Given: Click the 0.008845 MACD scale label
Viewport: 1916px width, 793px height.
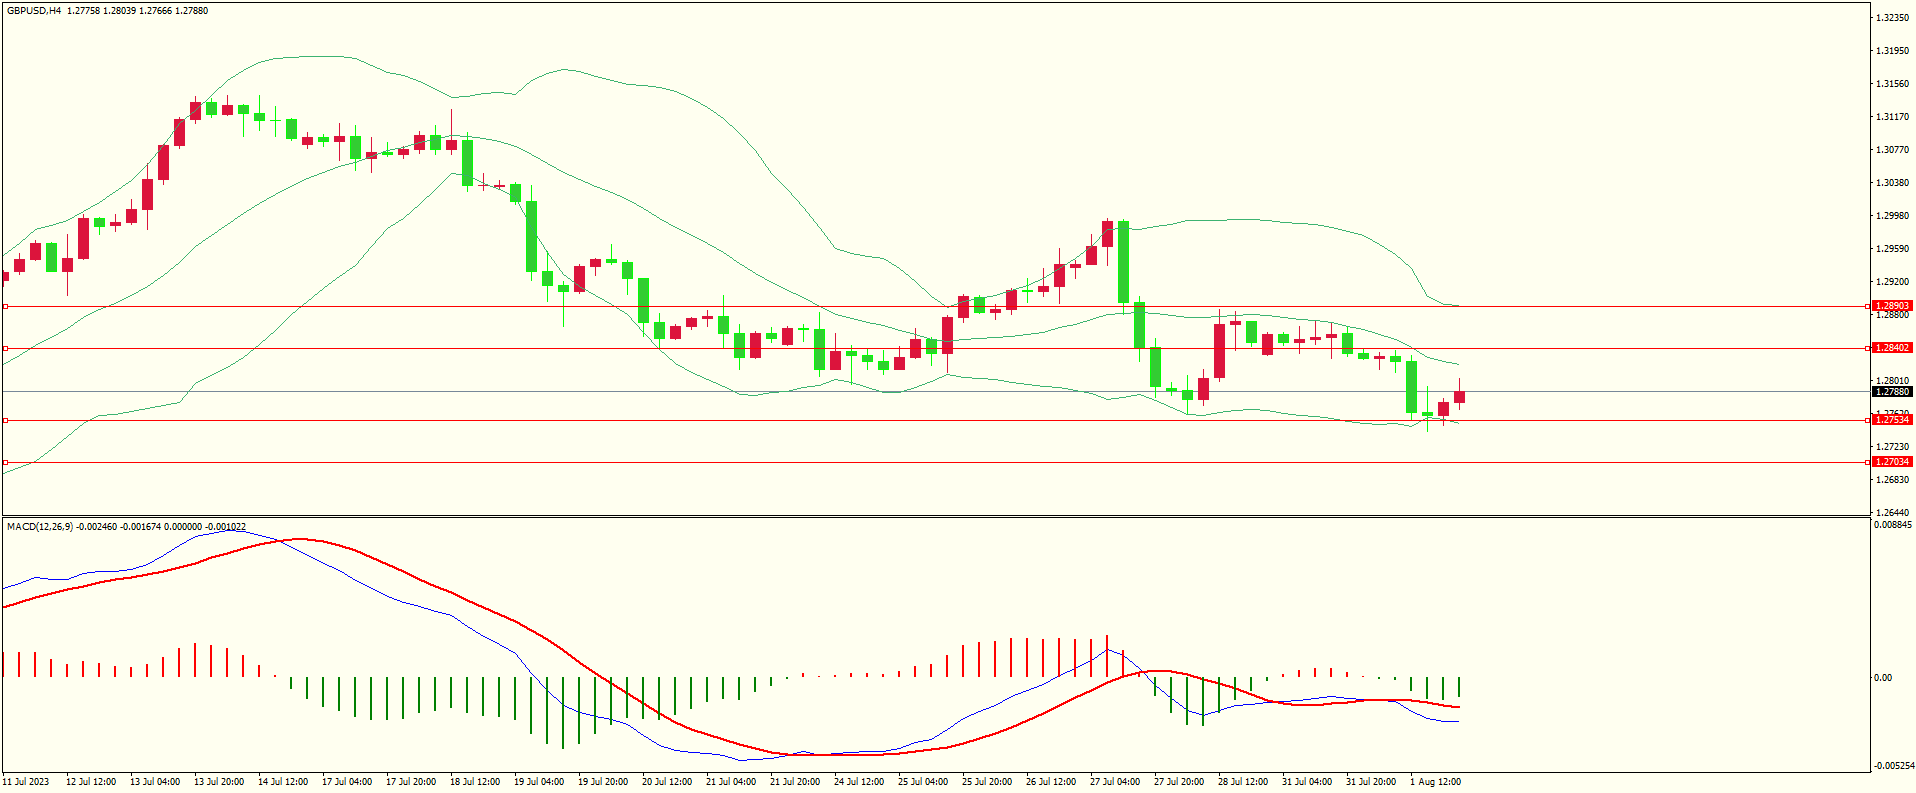Looking at the screenshot, I should tap(1894, 525).
